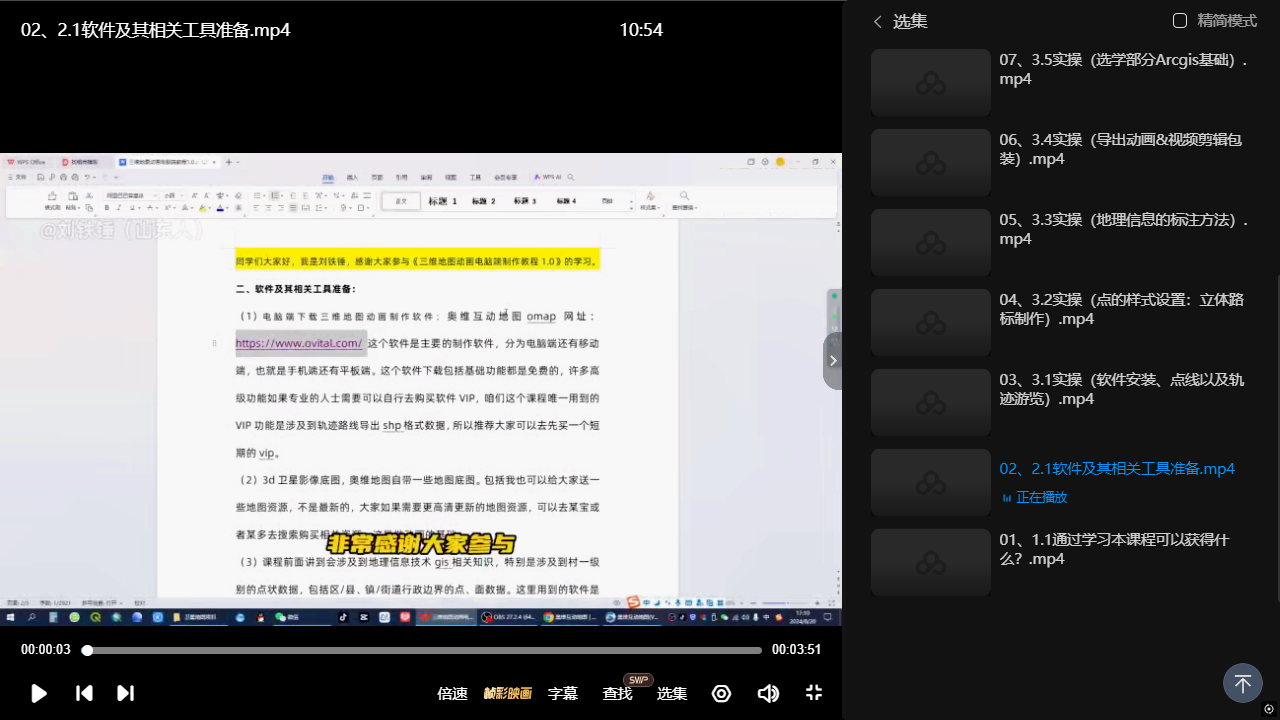Screen dimensions: 1280x720
Task: Click the circular target icon in the player bar
Action: pyautogui.click(x=721, y=693)
